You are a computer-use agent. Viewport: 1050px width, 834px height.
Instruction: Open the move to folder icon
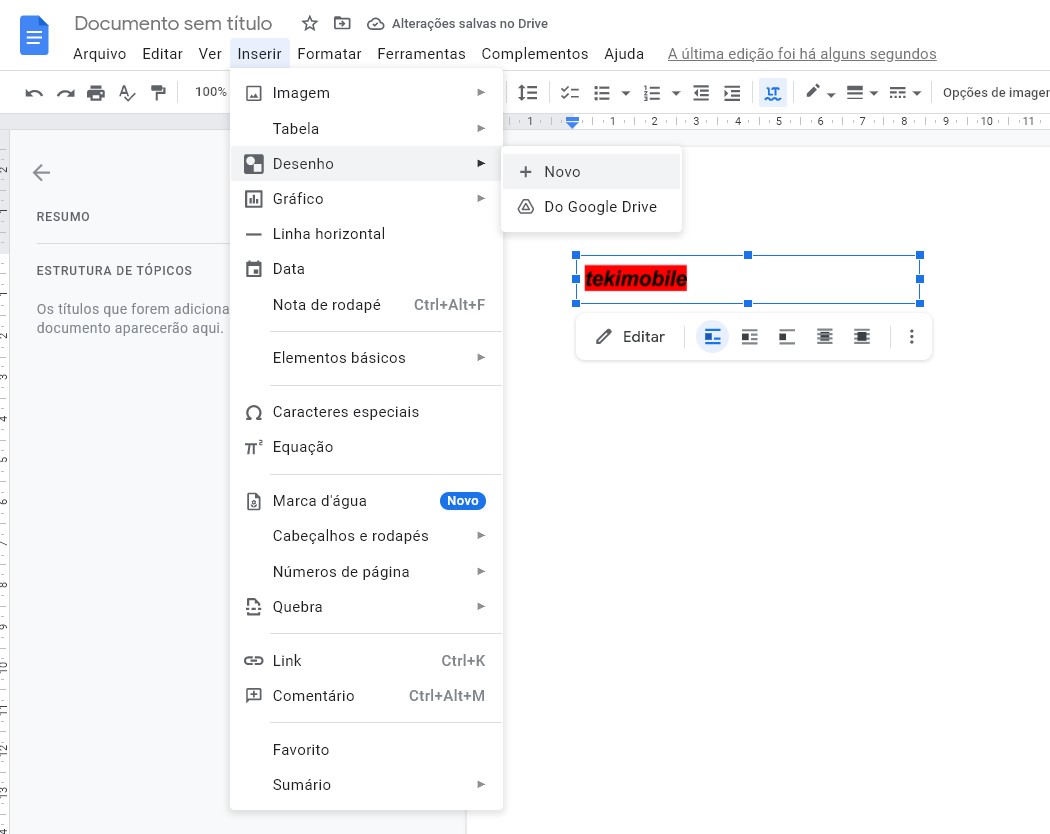(x=342, y=23)
